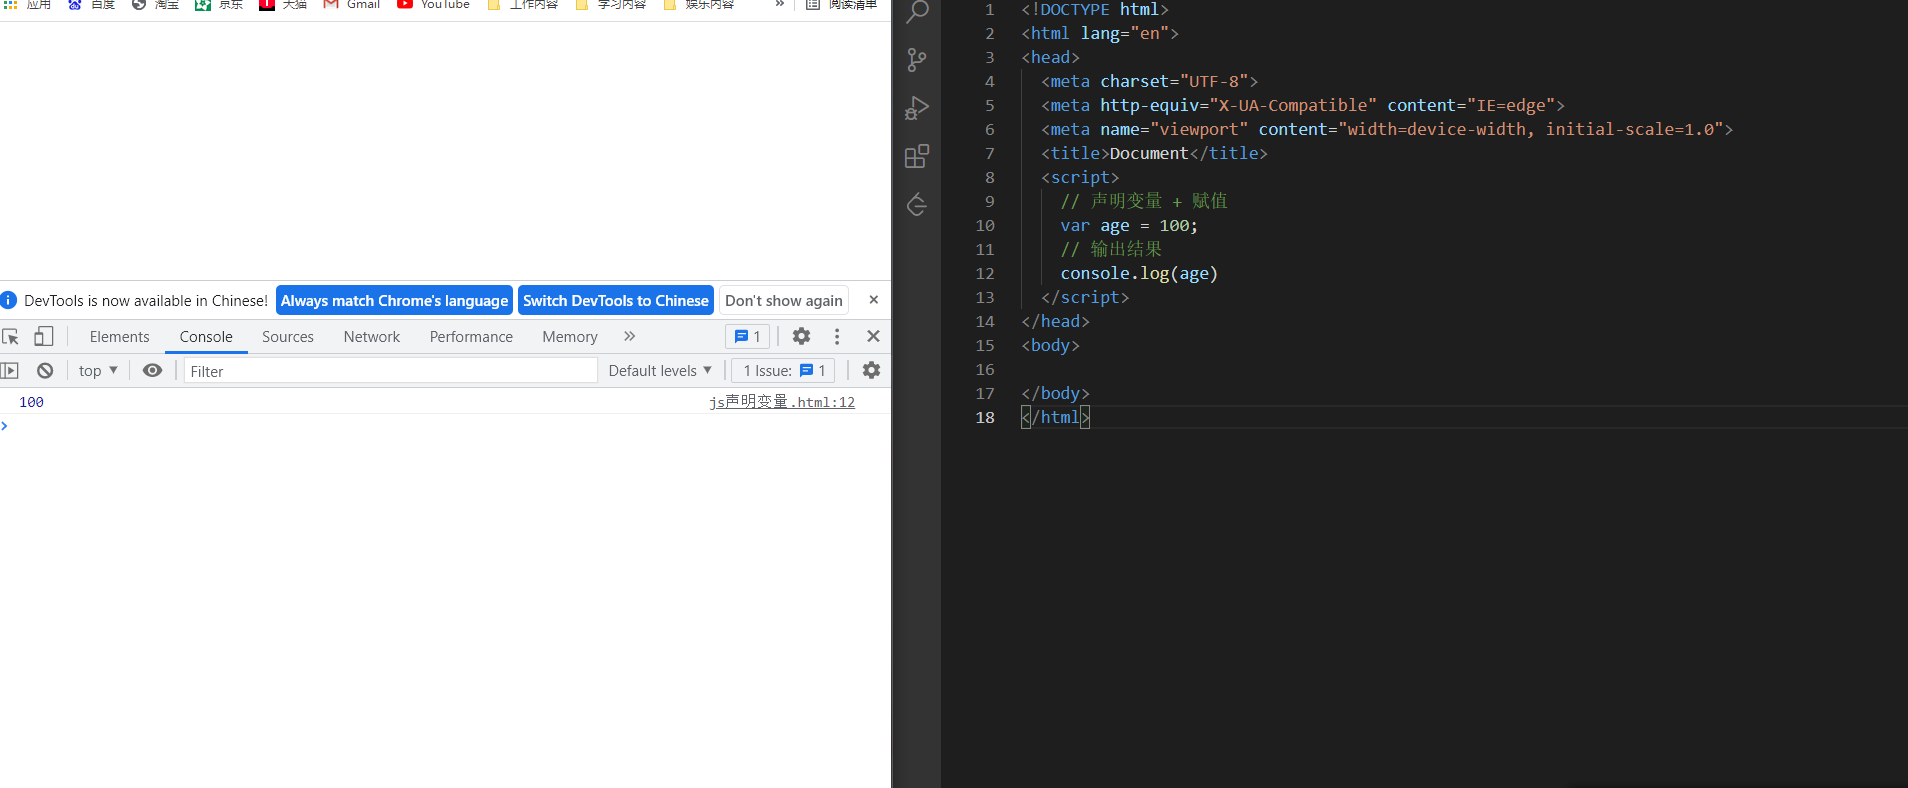
Task: Open the YouTube bookmark
Action: click(x=433, y=5)
